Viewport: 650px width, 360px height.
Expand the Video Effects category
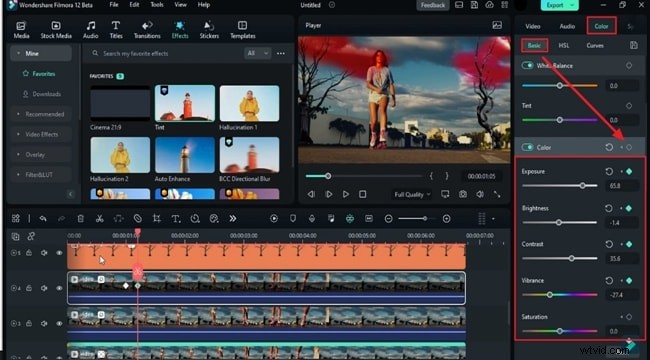click(41, 134)
